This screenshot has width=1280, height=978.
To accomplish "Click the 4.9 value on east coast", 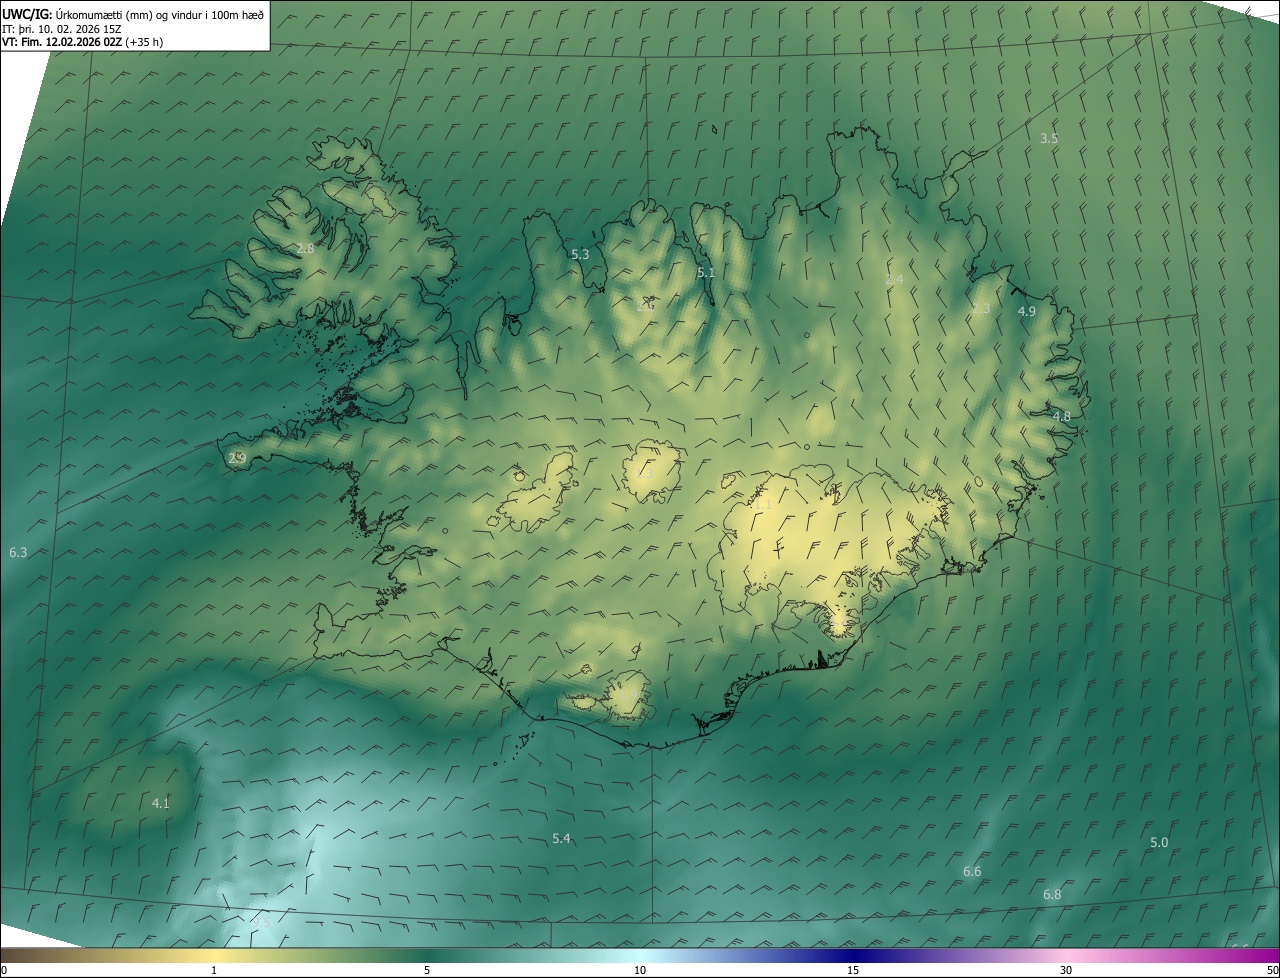I will click(x=1026, y=312).
